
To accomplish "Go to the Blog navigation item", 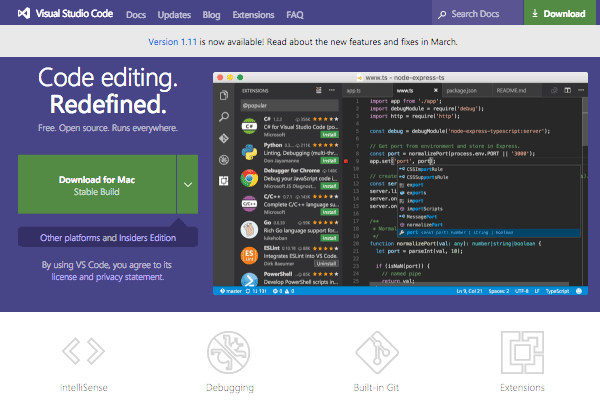I will click(211, 15).
